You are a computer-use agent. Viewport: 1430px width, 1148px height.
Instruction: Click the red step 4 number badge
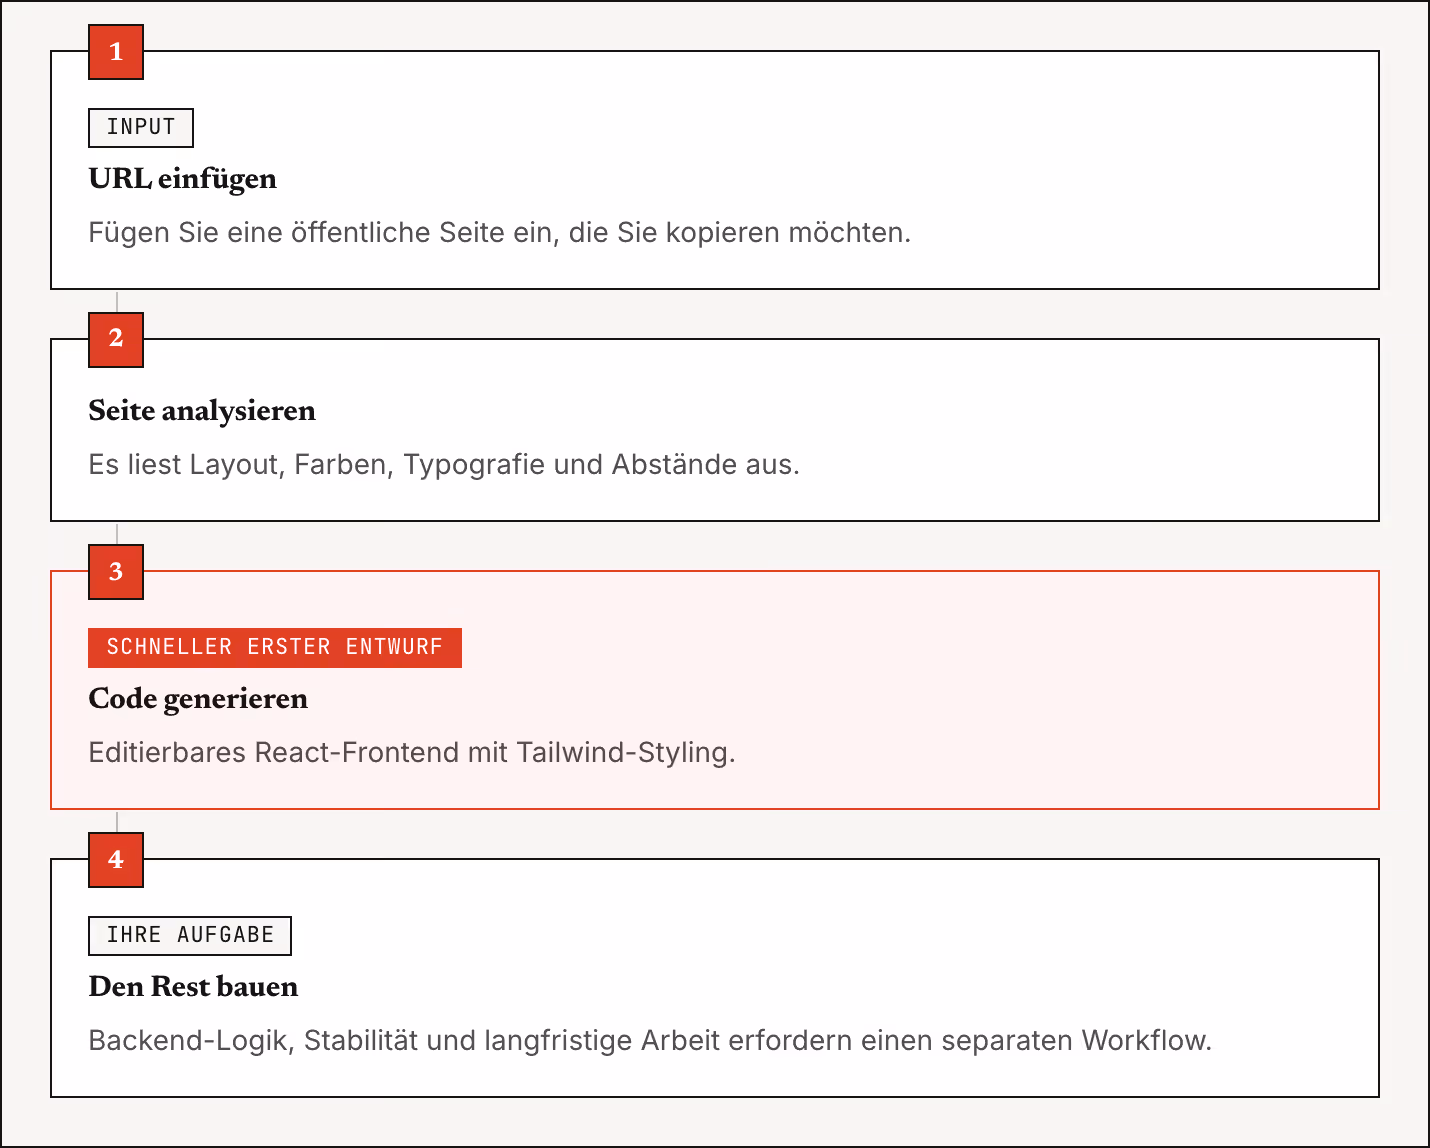pyautogui.click(x=116, y=860)
